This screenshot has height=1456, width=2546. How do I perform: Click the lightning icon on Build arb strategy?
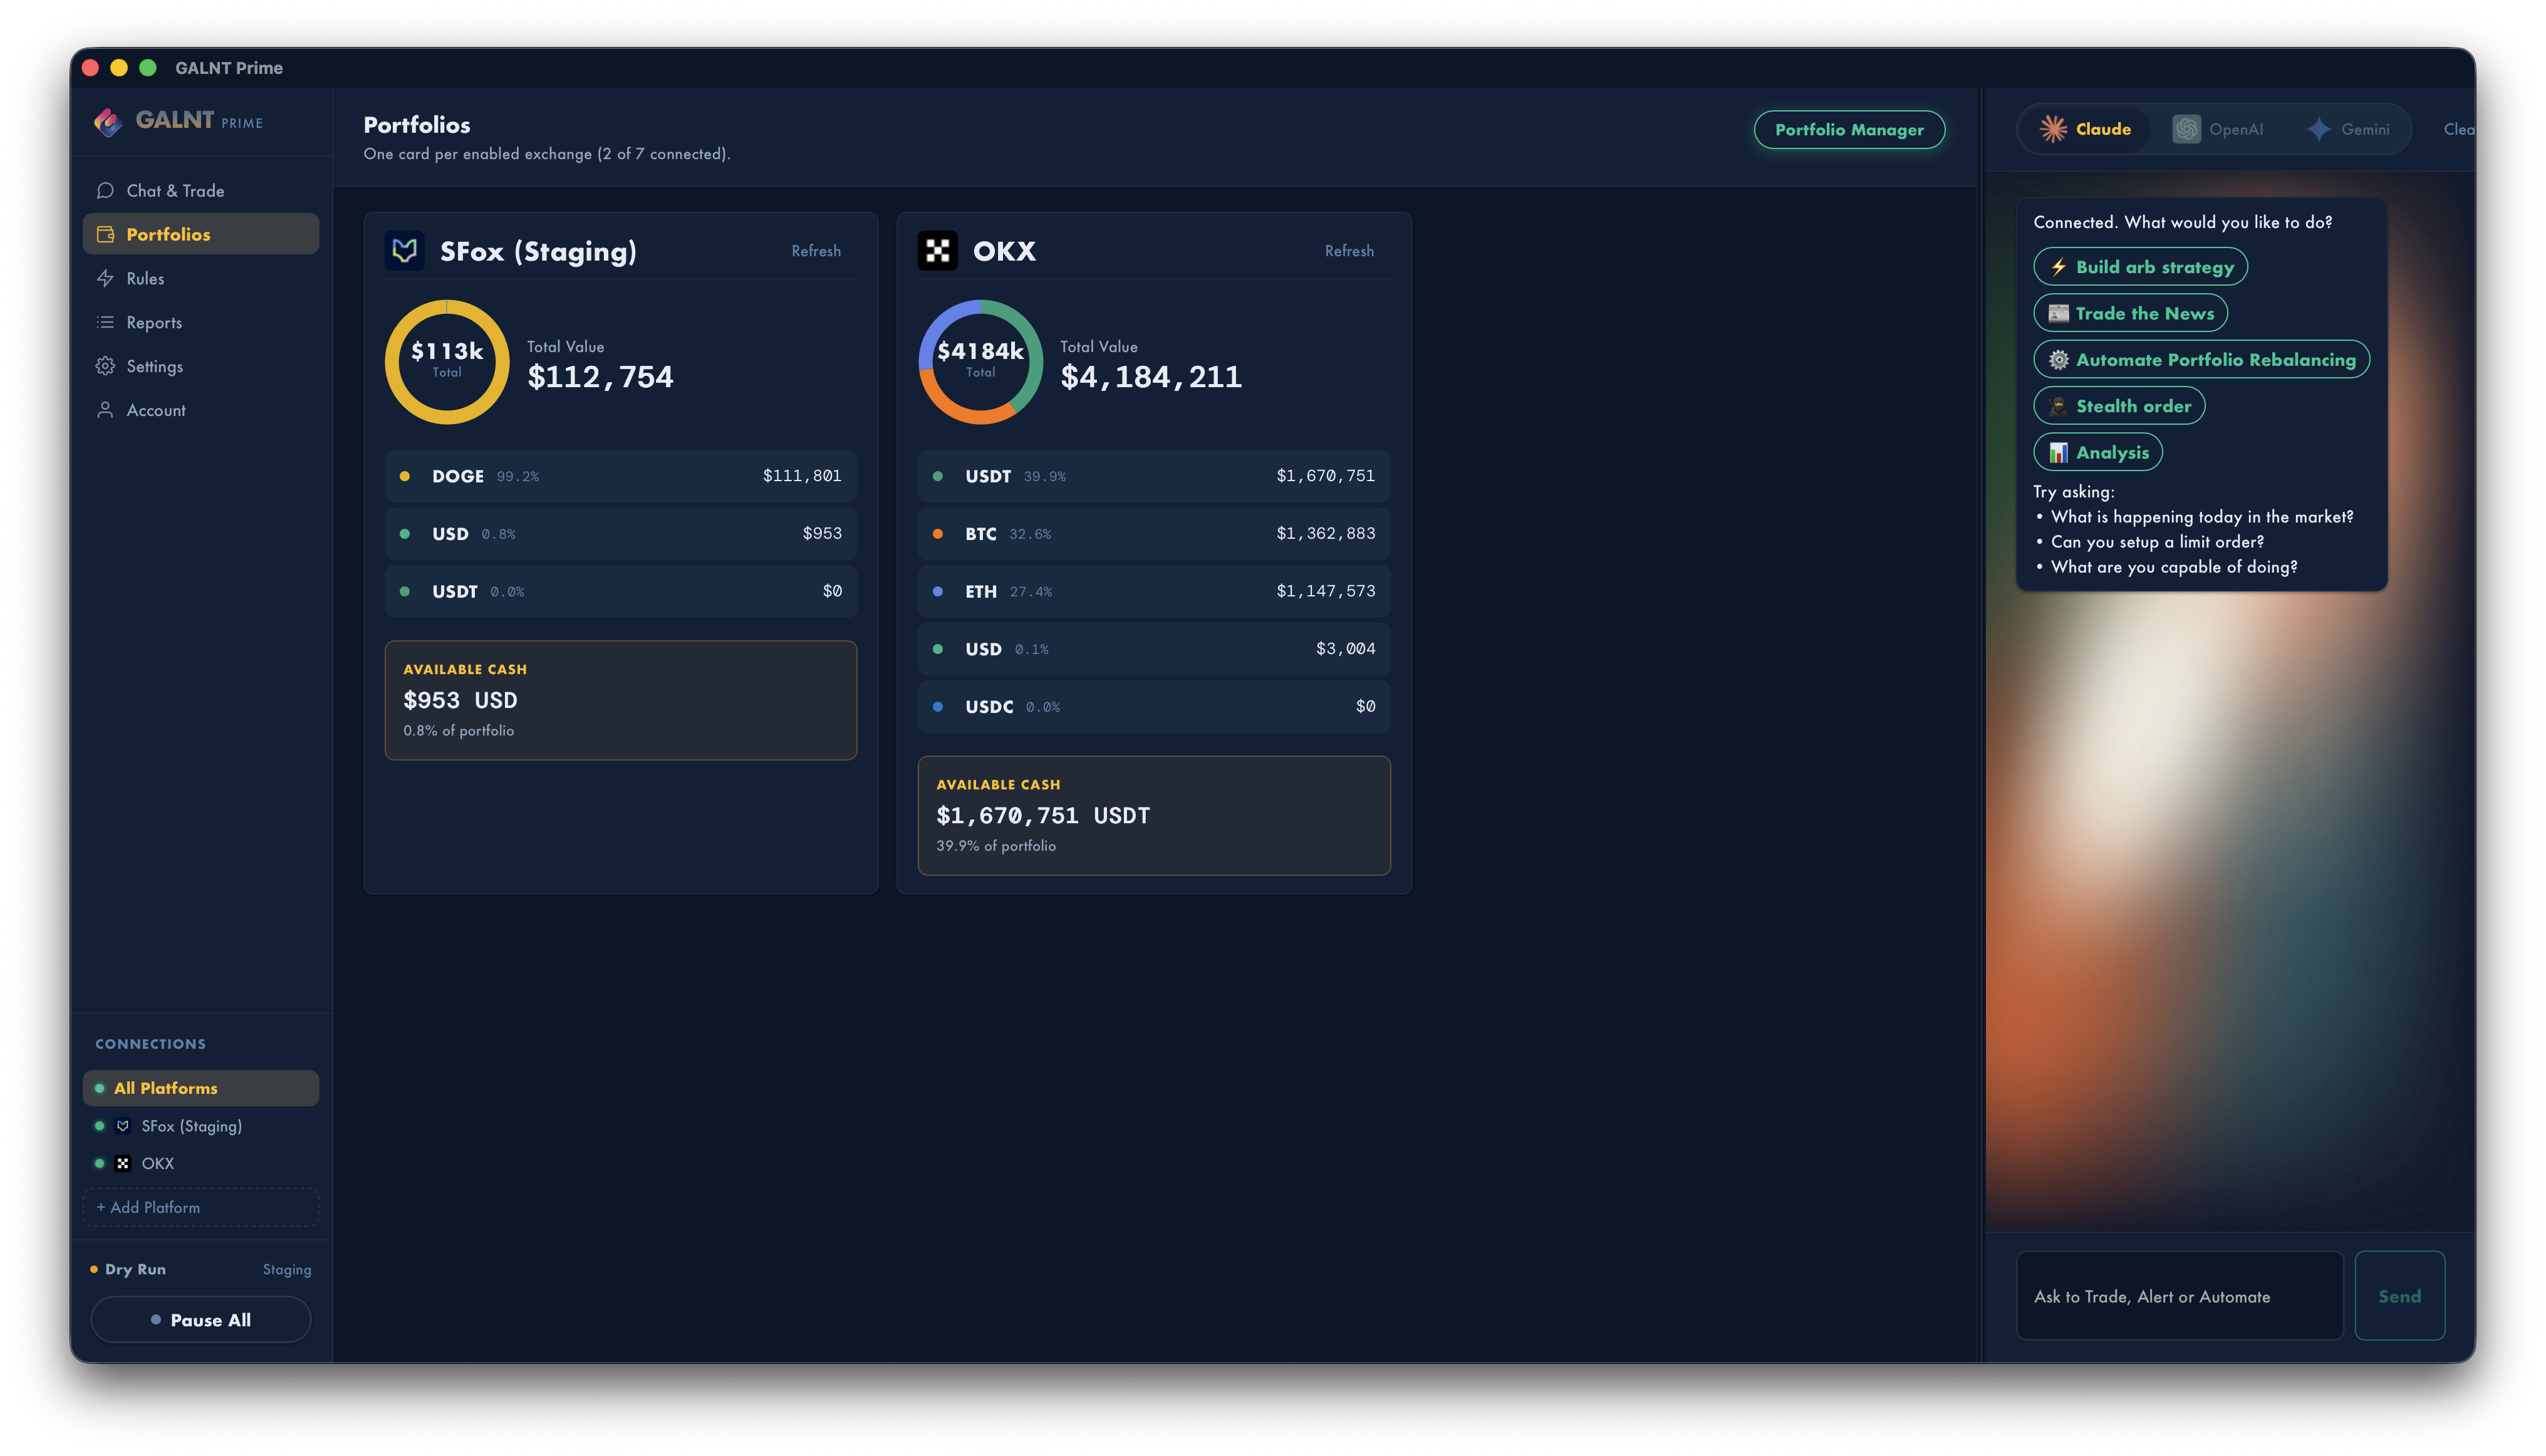2058,267
